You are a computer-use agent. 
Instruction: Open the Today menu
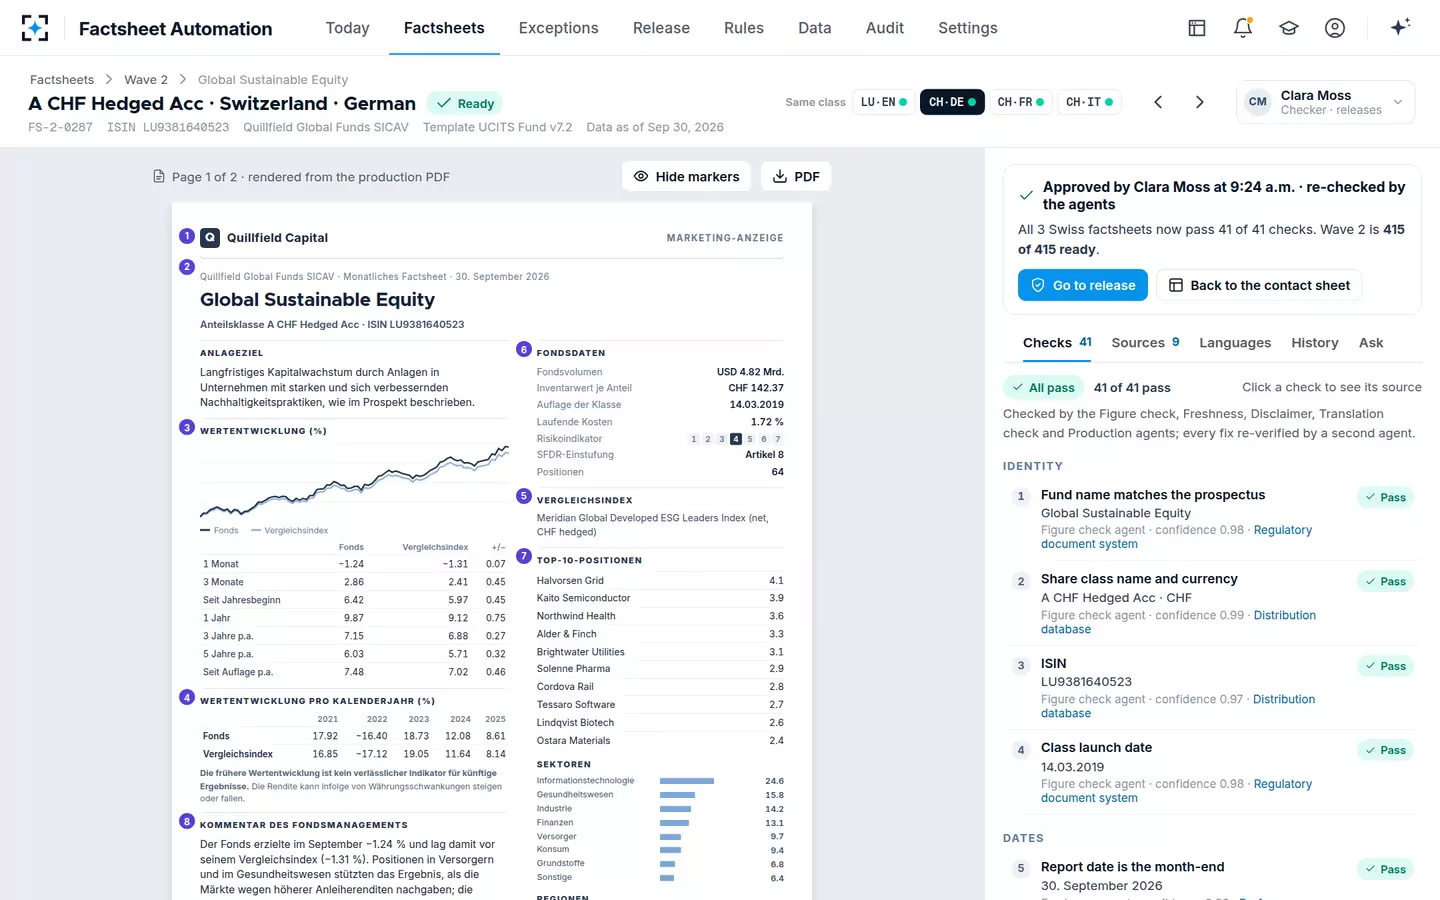(x=348, y=28)
